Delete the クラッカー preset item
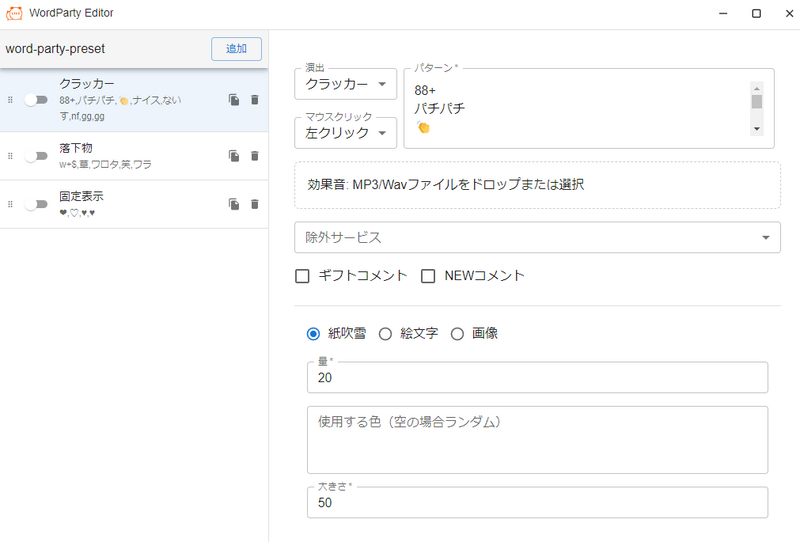800x542 pixels. tap(255, 100)
